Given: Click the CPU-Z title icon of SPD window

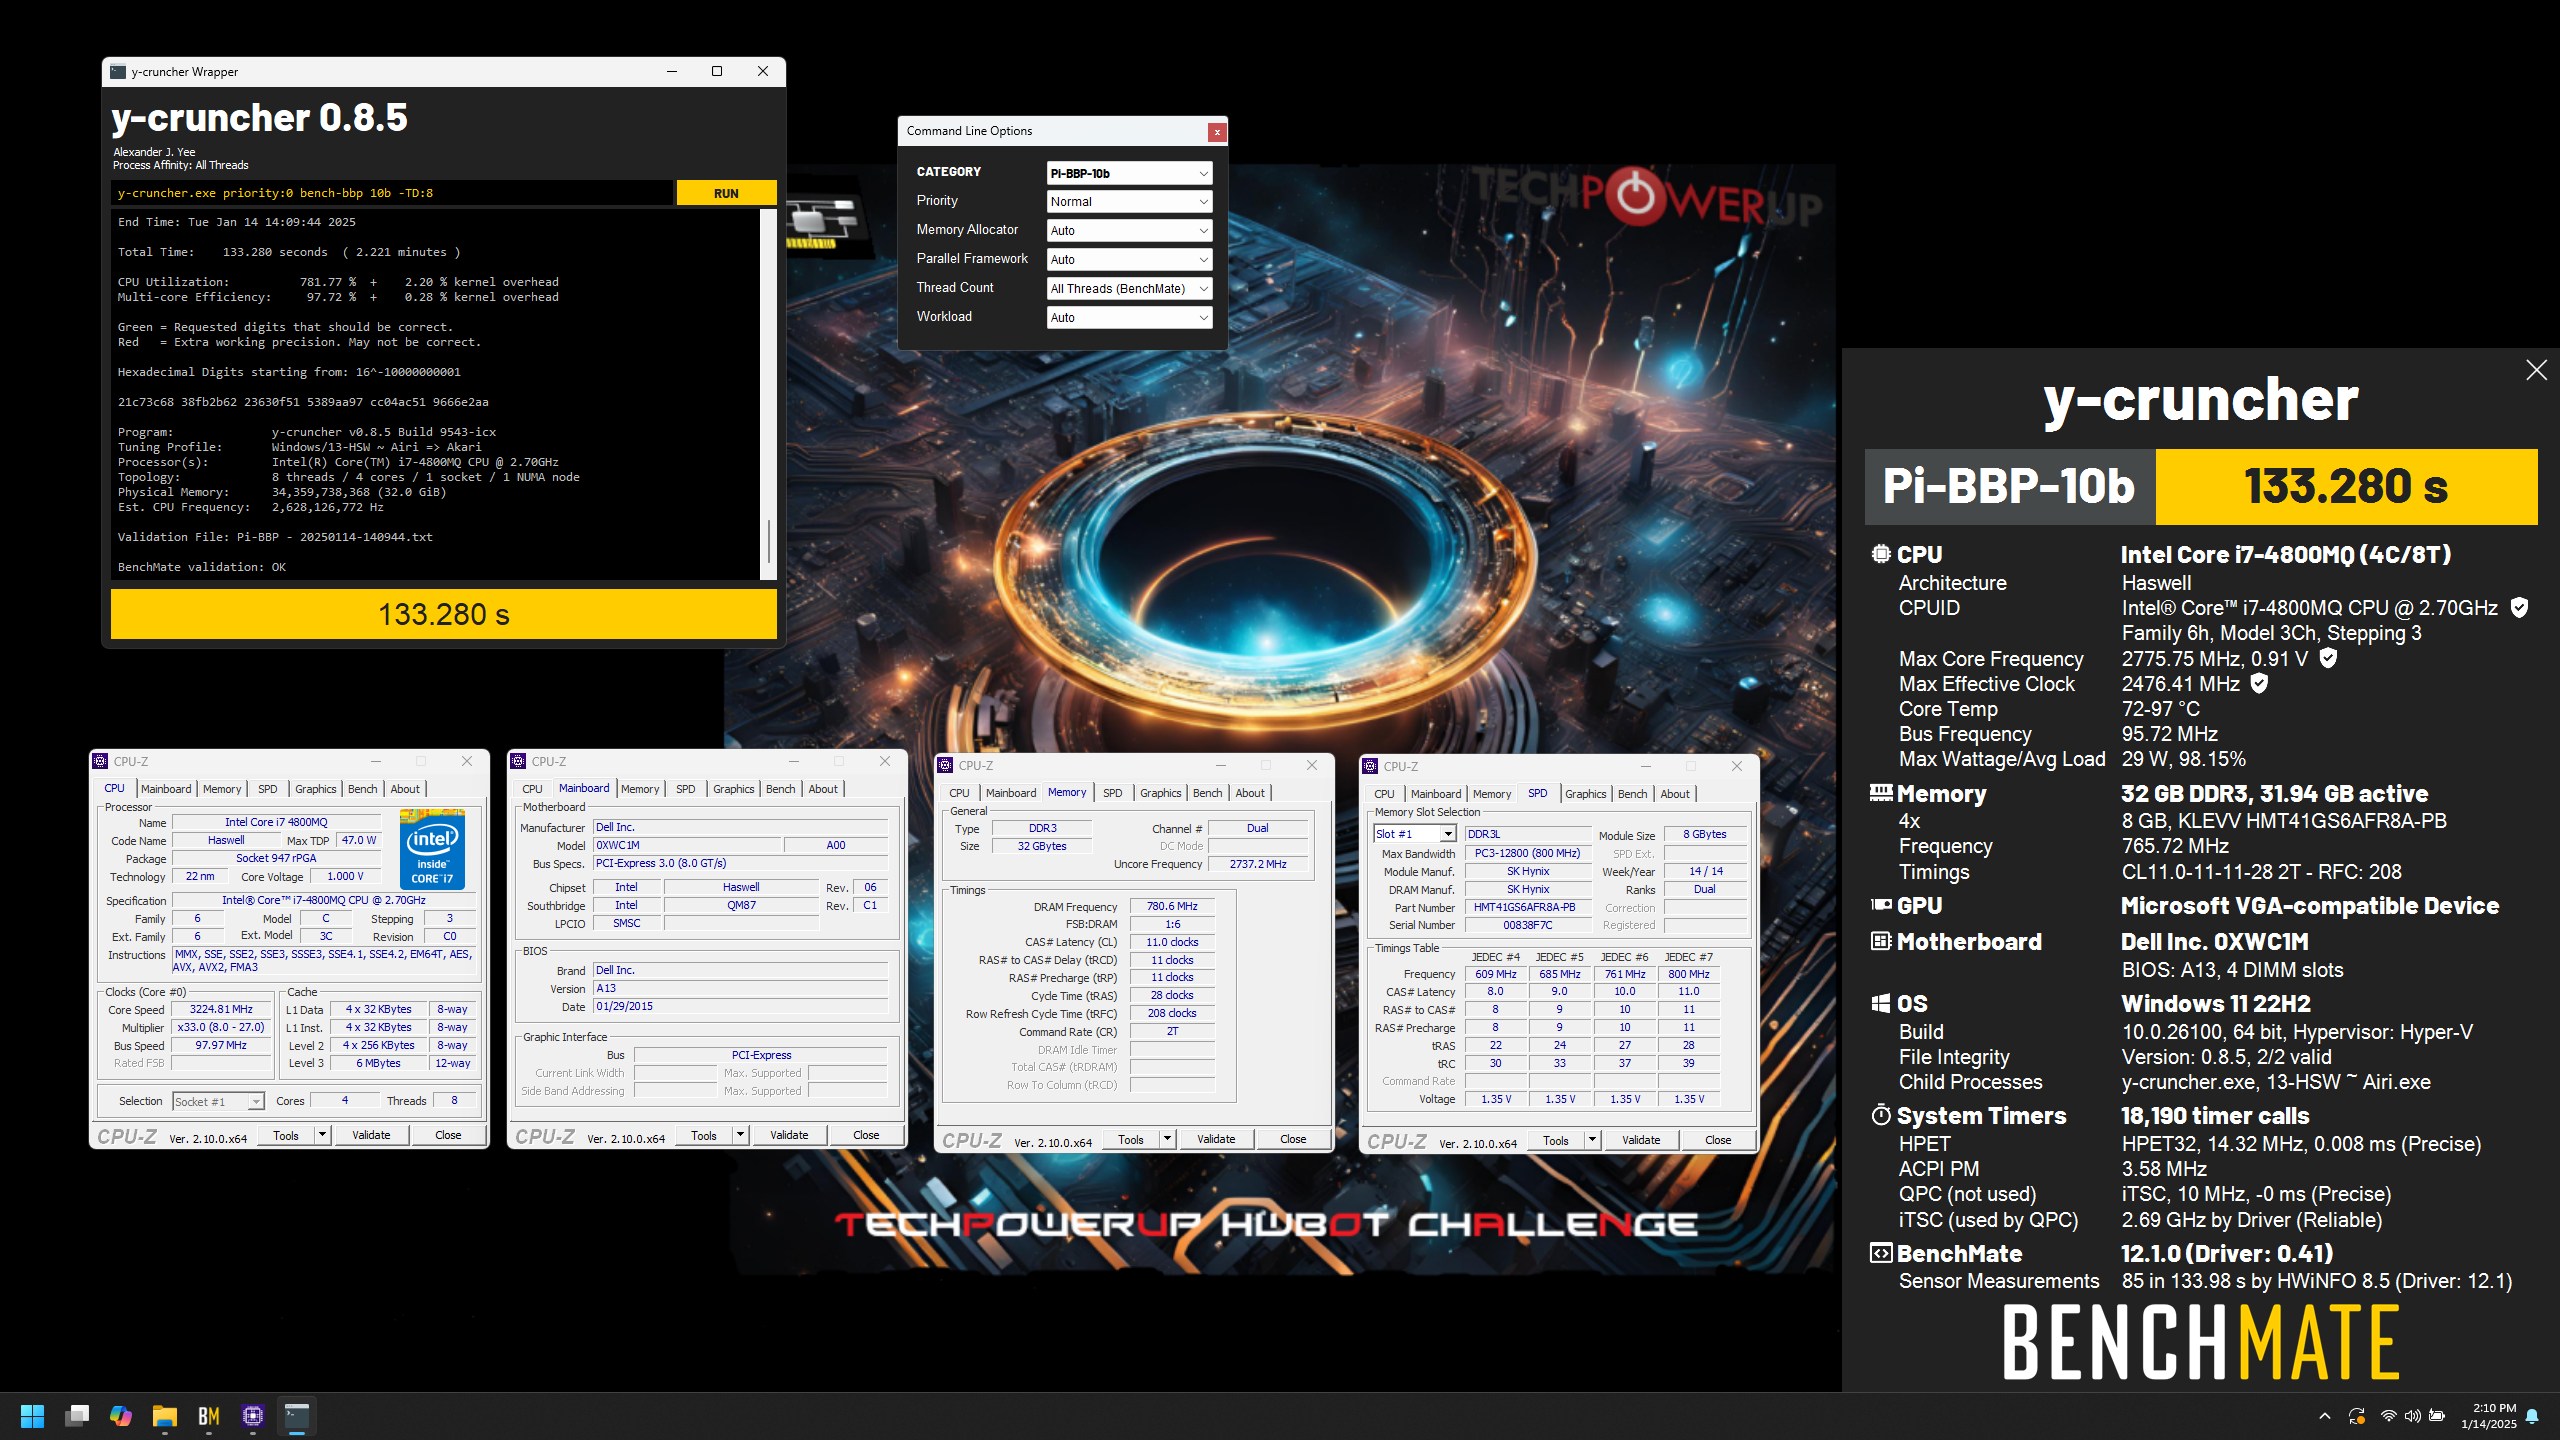Looking at the screenshot, I should 1370,766.
